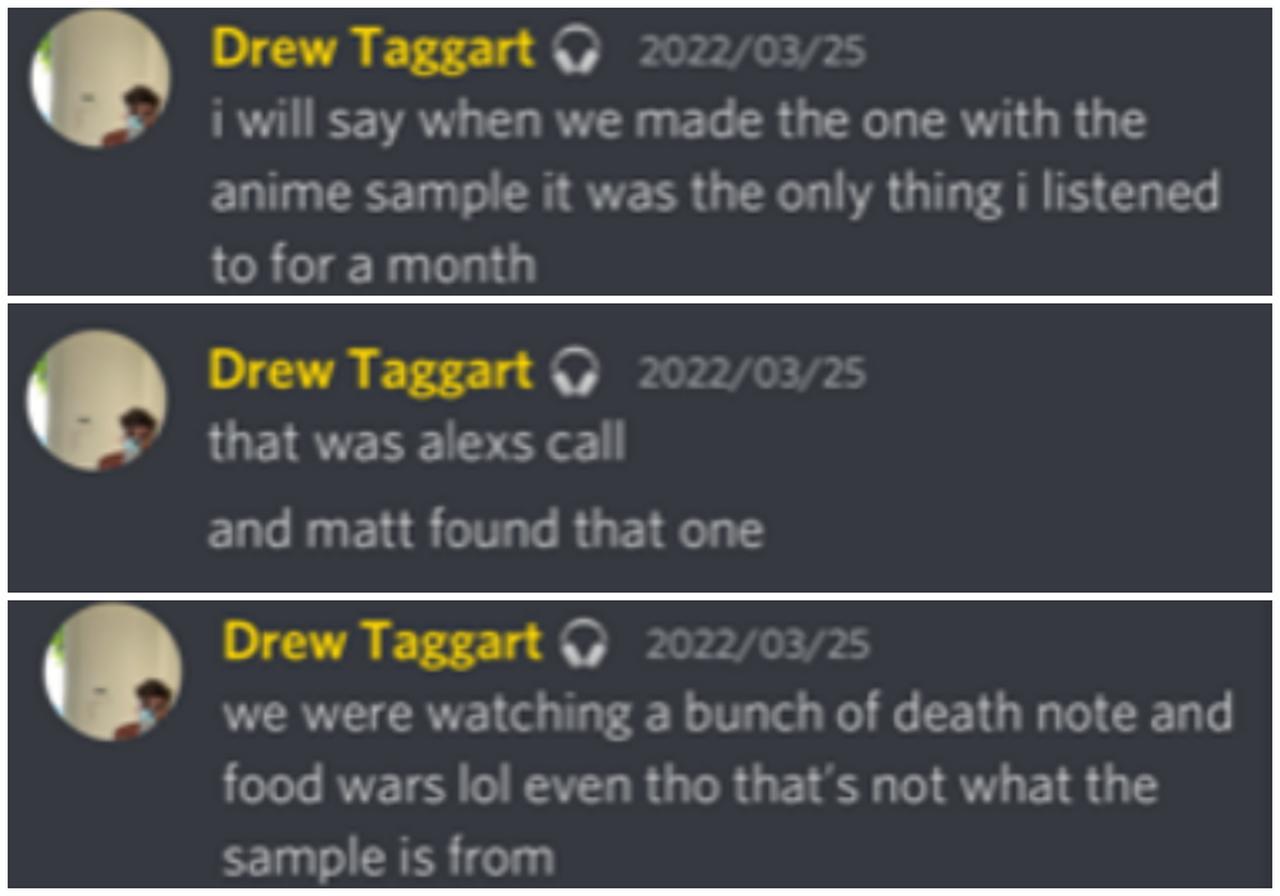Open Drew Taggart's avatar in the second message
This screenshot has width=1280, height=896.
[x=97, y=401]
